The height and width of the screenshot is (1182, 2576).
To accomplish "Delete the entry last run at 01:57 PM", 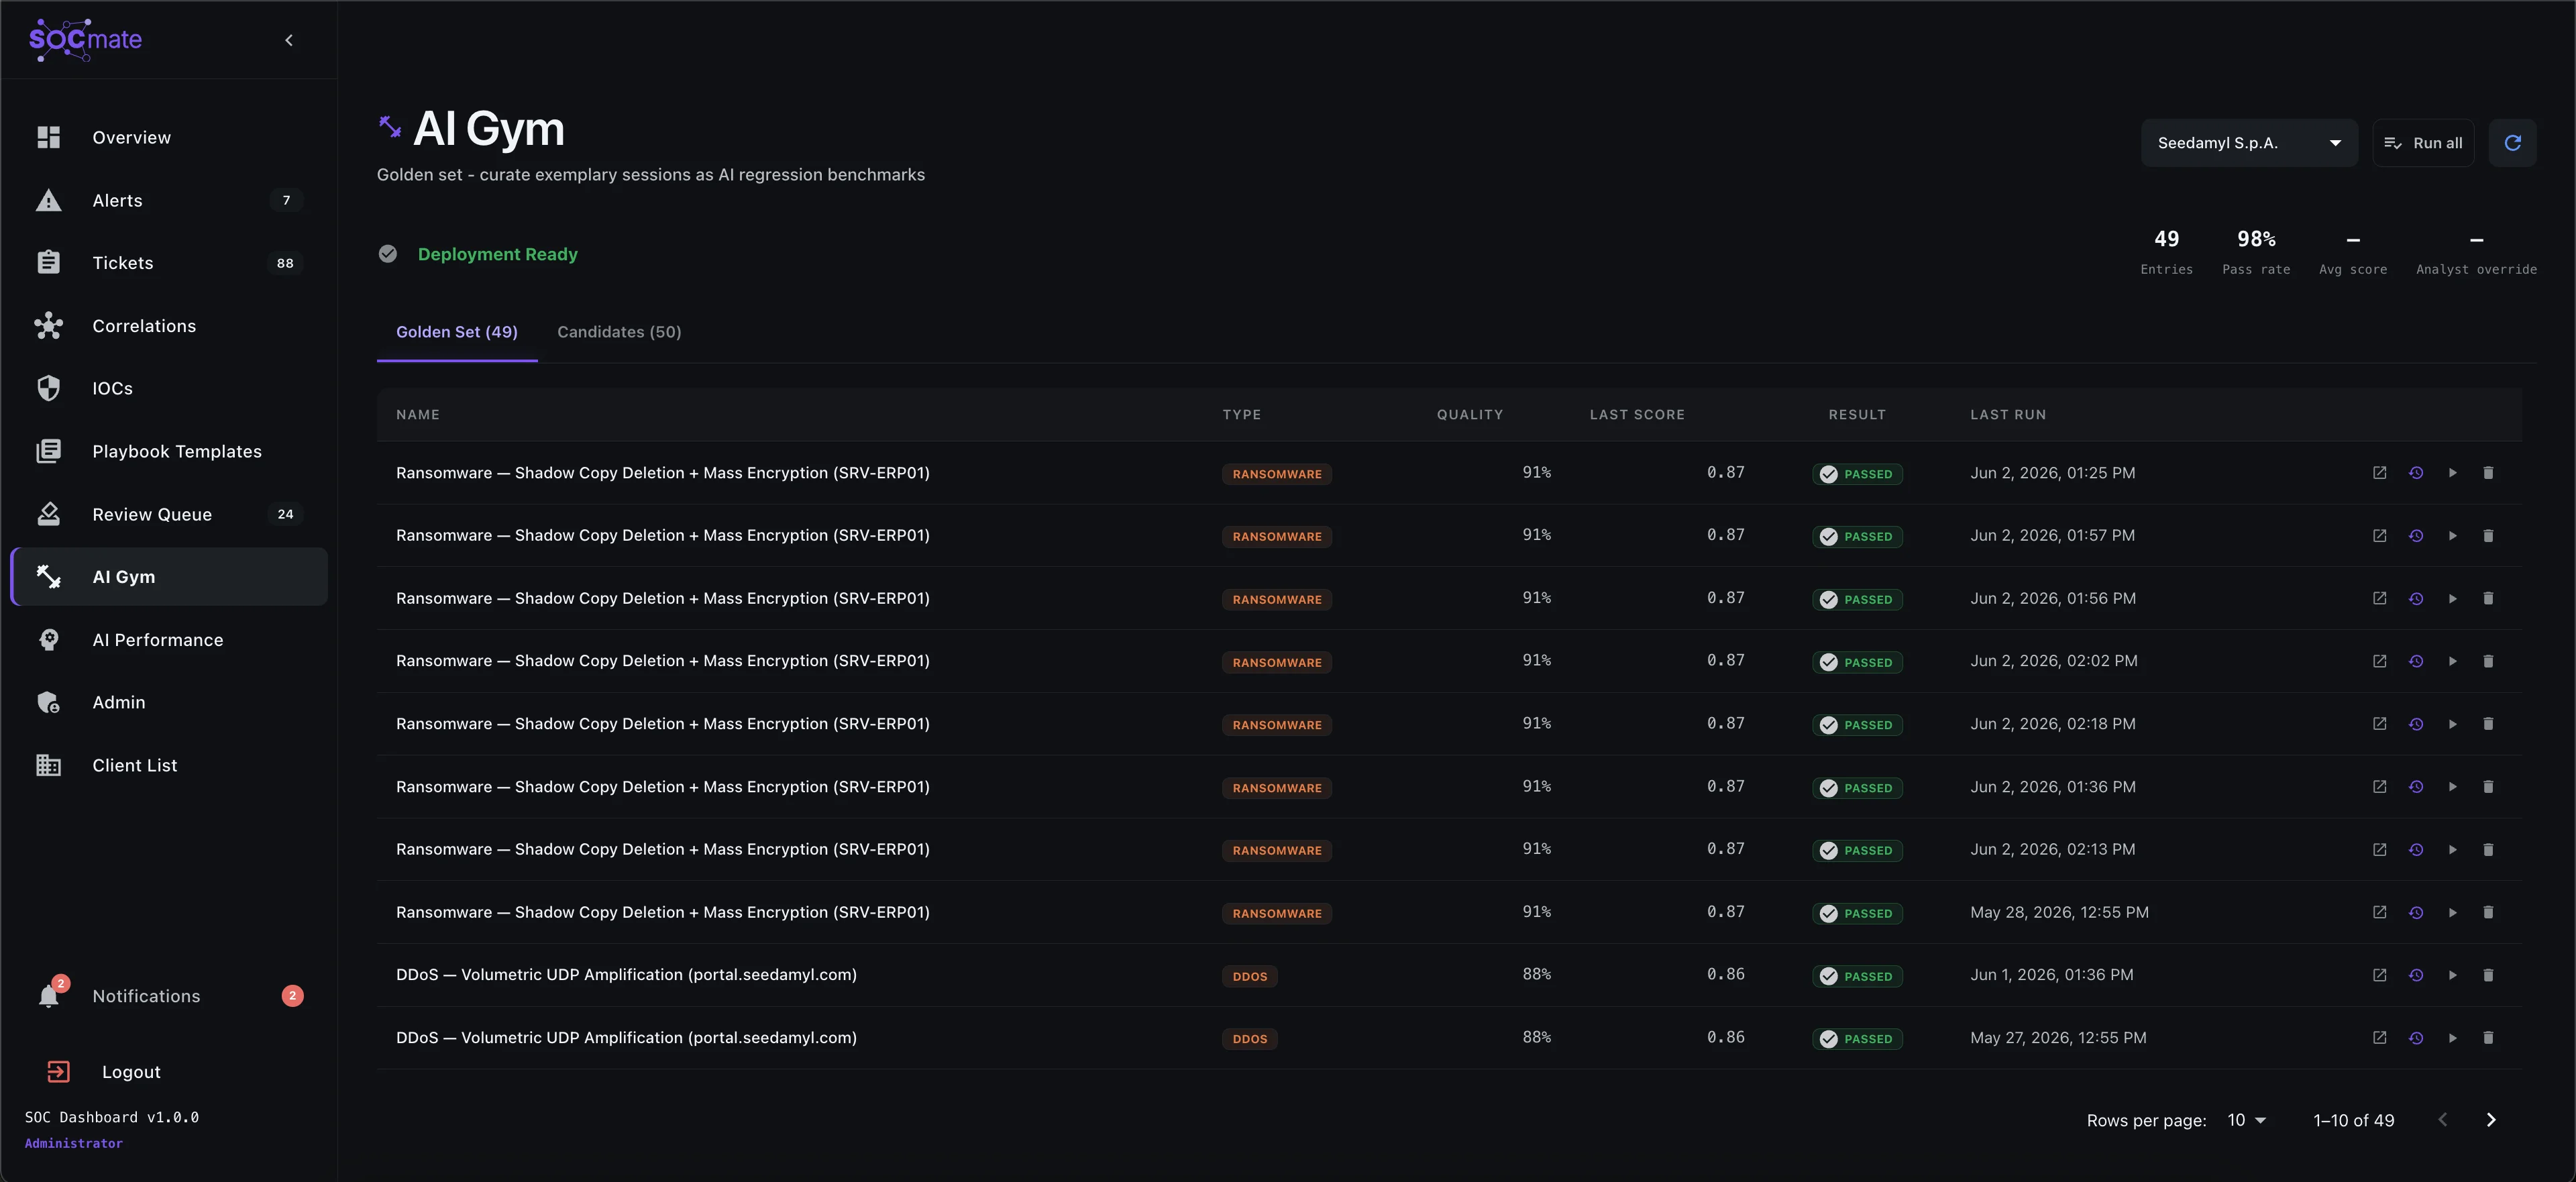I will point(2488,536).
